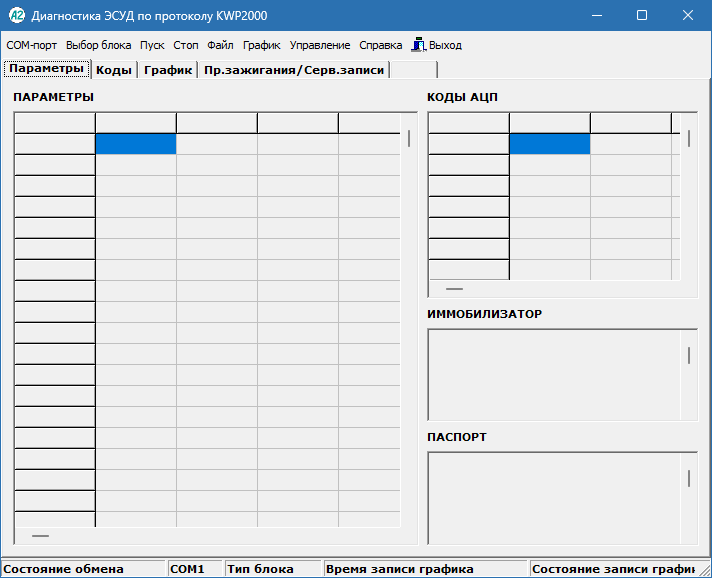The height and width of the screenshot is (578, 712).
Task: Switch to the Коды tab
Action: [x=114, y=70]
